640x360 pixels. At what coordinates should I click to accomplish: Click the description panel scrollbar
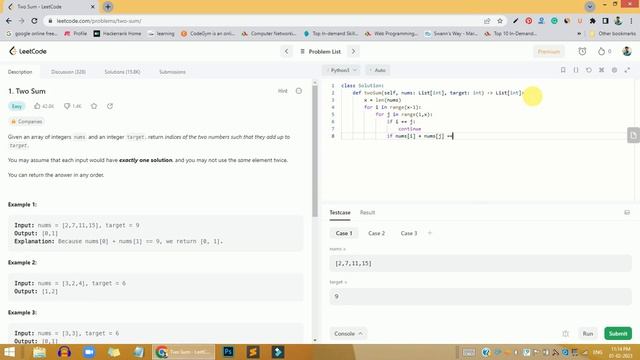pyautogui.click(x=315, y=151)
